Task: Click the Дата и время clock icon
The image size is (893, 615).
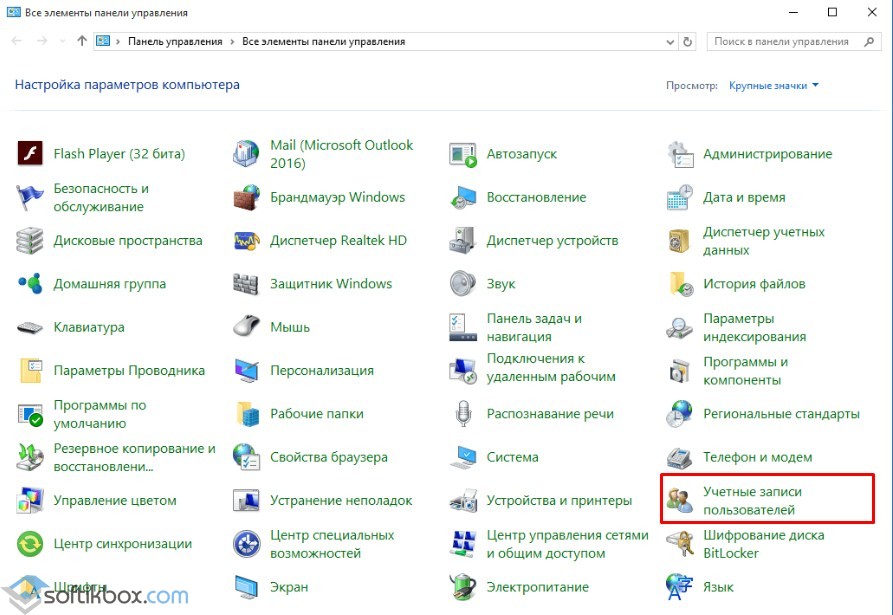Action: [x=680, y=198]
